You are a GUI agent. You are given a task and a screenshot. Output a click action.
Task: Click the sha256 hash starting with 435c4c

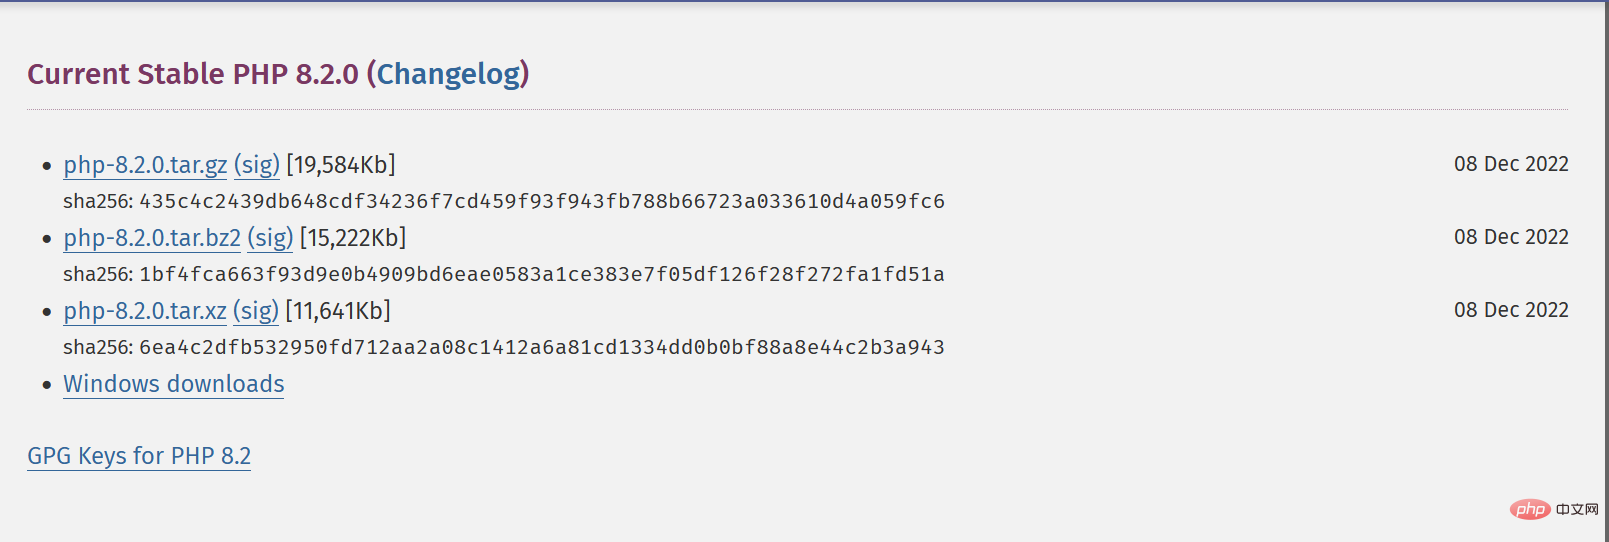pyautogui.click(x=541, y=201)
